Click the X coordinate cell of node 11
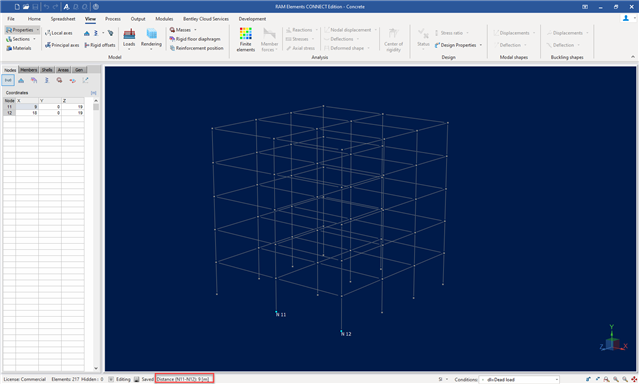The width and height of the screenshot is (639, 384). pos(27,106)
